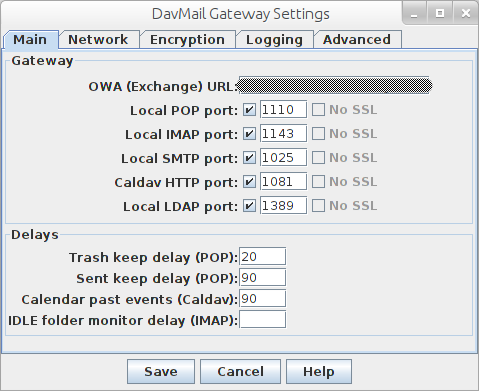The image size is (479, 391).
Task: Enable No SSL for LDAP port
Action: point(318,206)
